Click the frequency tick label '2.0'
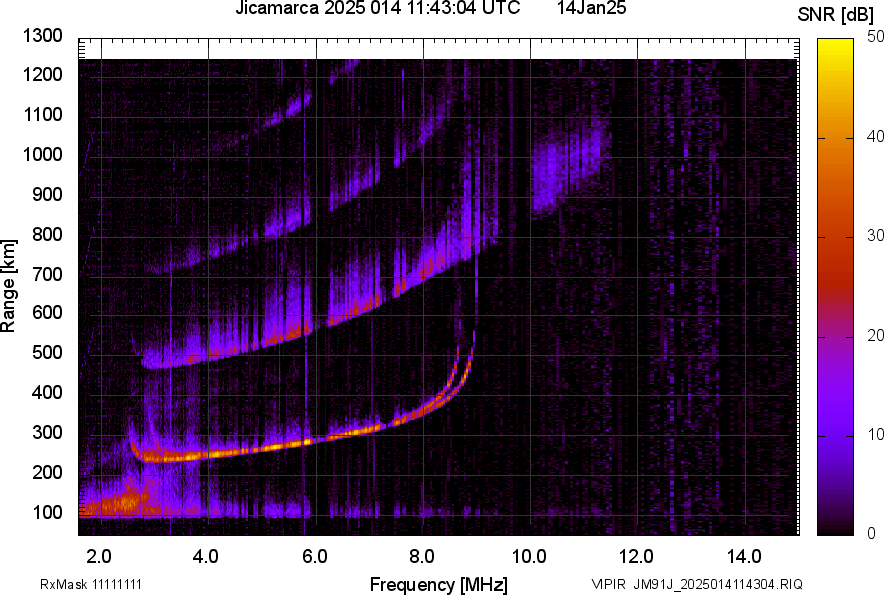The image size is (884, 595). tap(99, 557)
